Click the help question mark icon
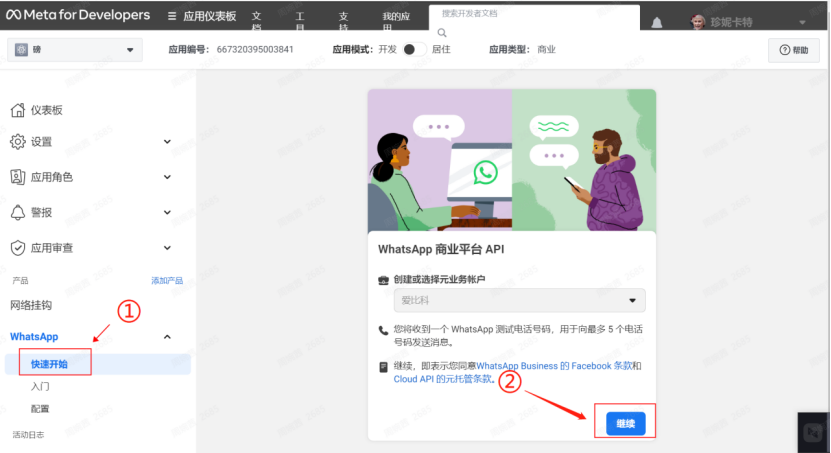This screenshot has width=831, height=453. [x=785, y=50]
